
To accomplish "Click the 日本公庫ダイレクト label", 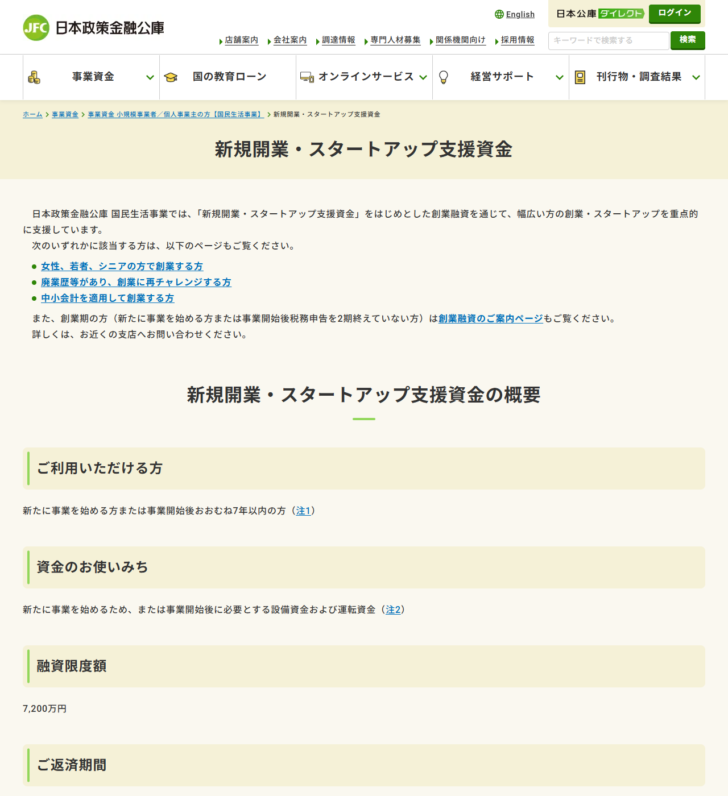I will pyautogui.click(x=600, y=14).
